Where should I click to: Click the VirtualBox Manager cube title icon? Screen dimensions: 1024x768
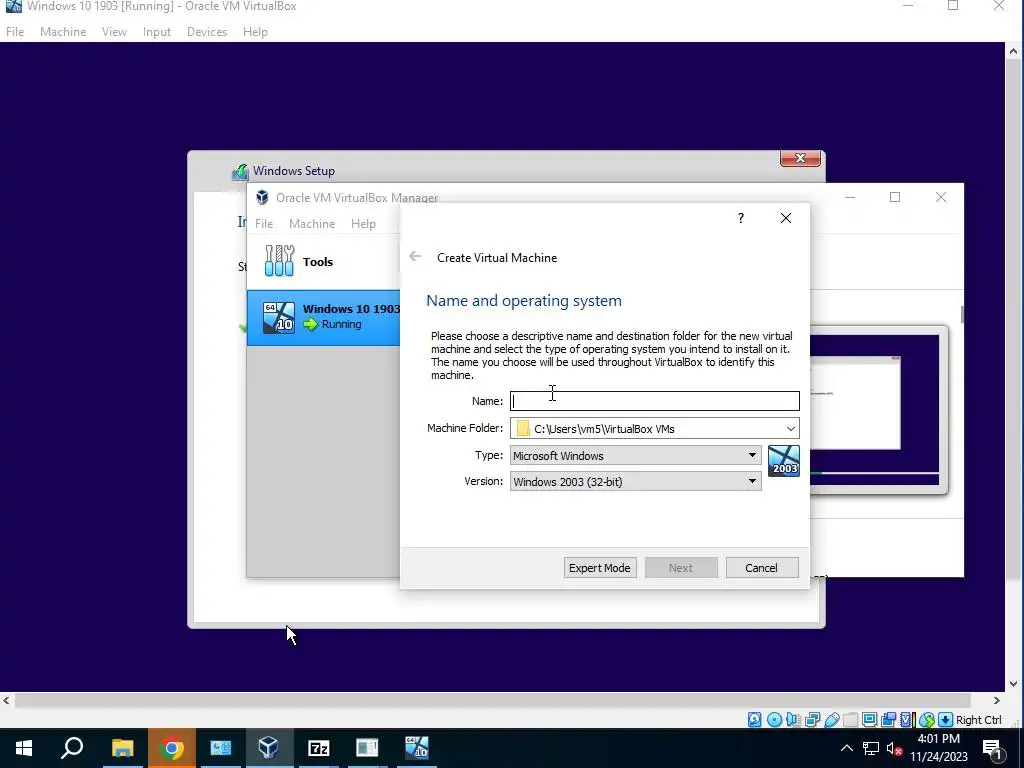click(262, 197)
